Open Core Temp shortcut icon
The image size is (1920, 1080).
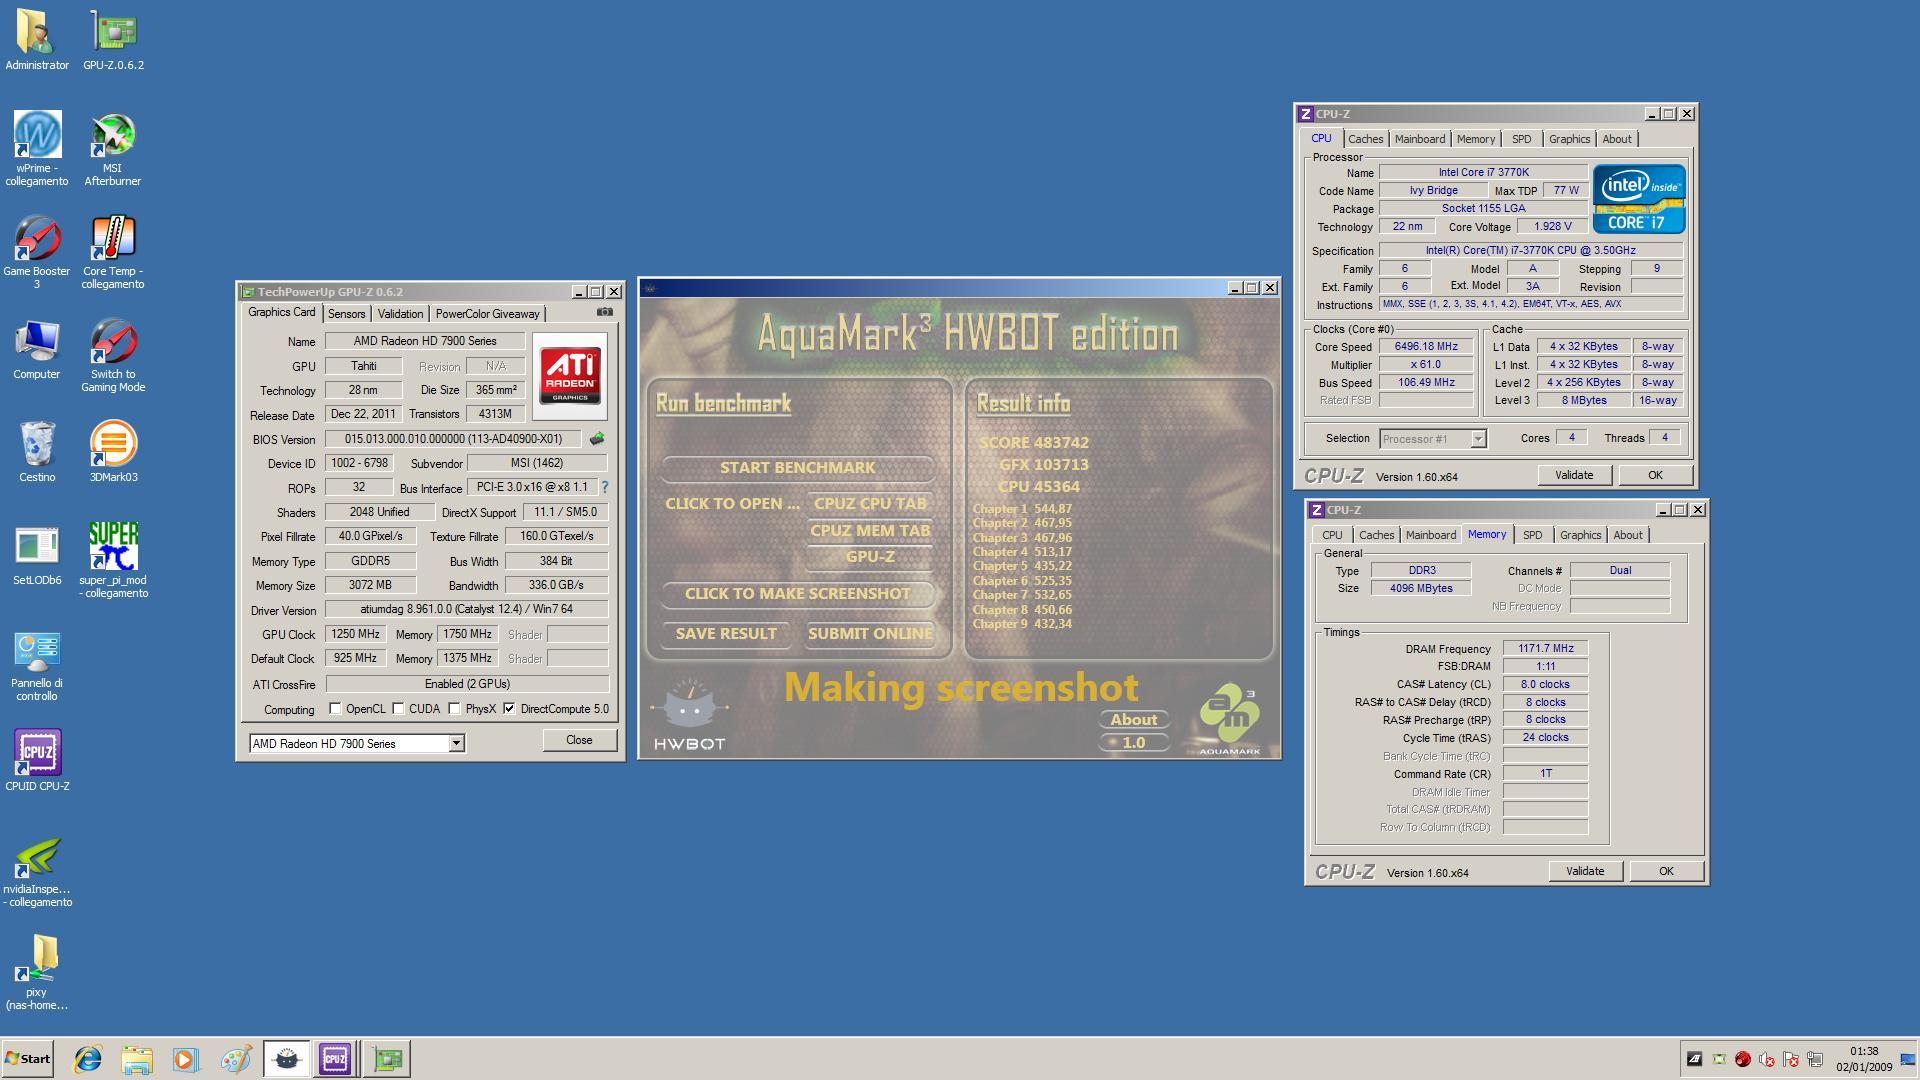[113, 252]
